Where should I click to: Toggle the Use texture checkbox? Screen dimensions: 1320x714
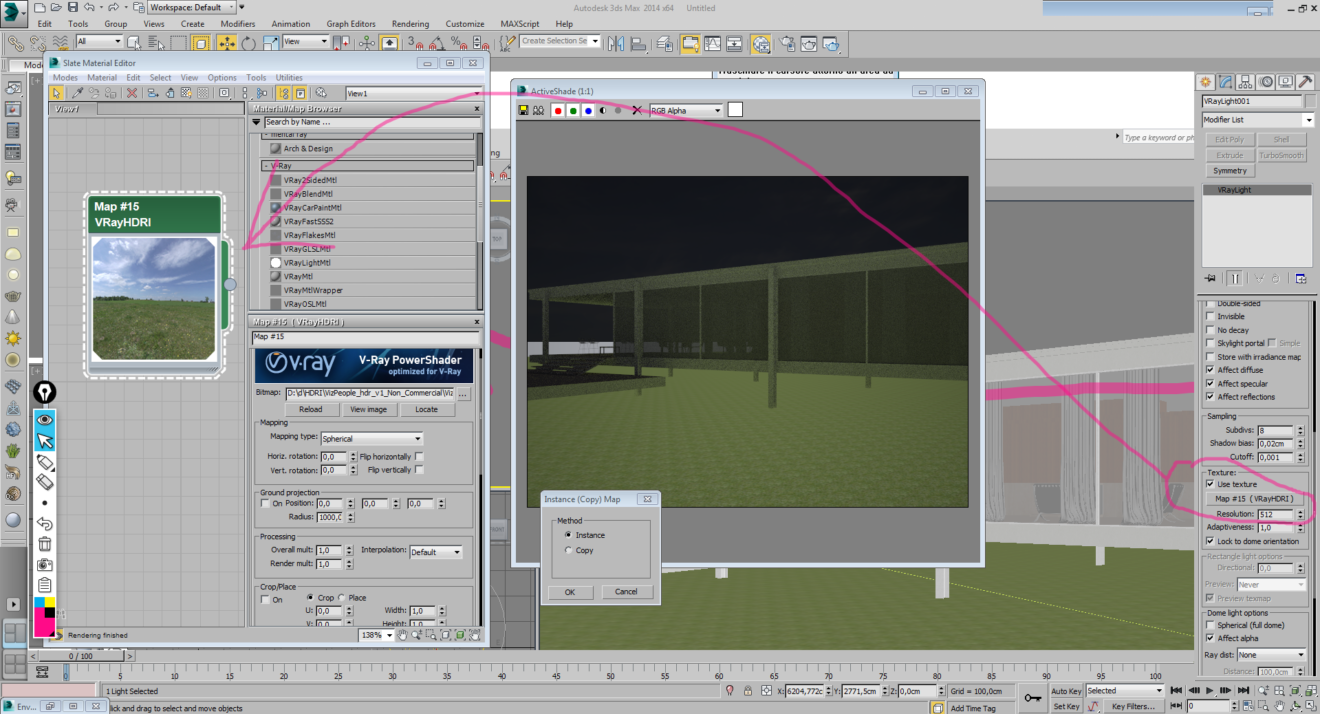[x=1211, y=484]
